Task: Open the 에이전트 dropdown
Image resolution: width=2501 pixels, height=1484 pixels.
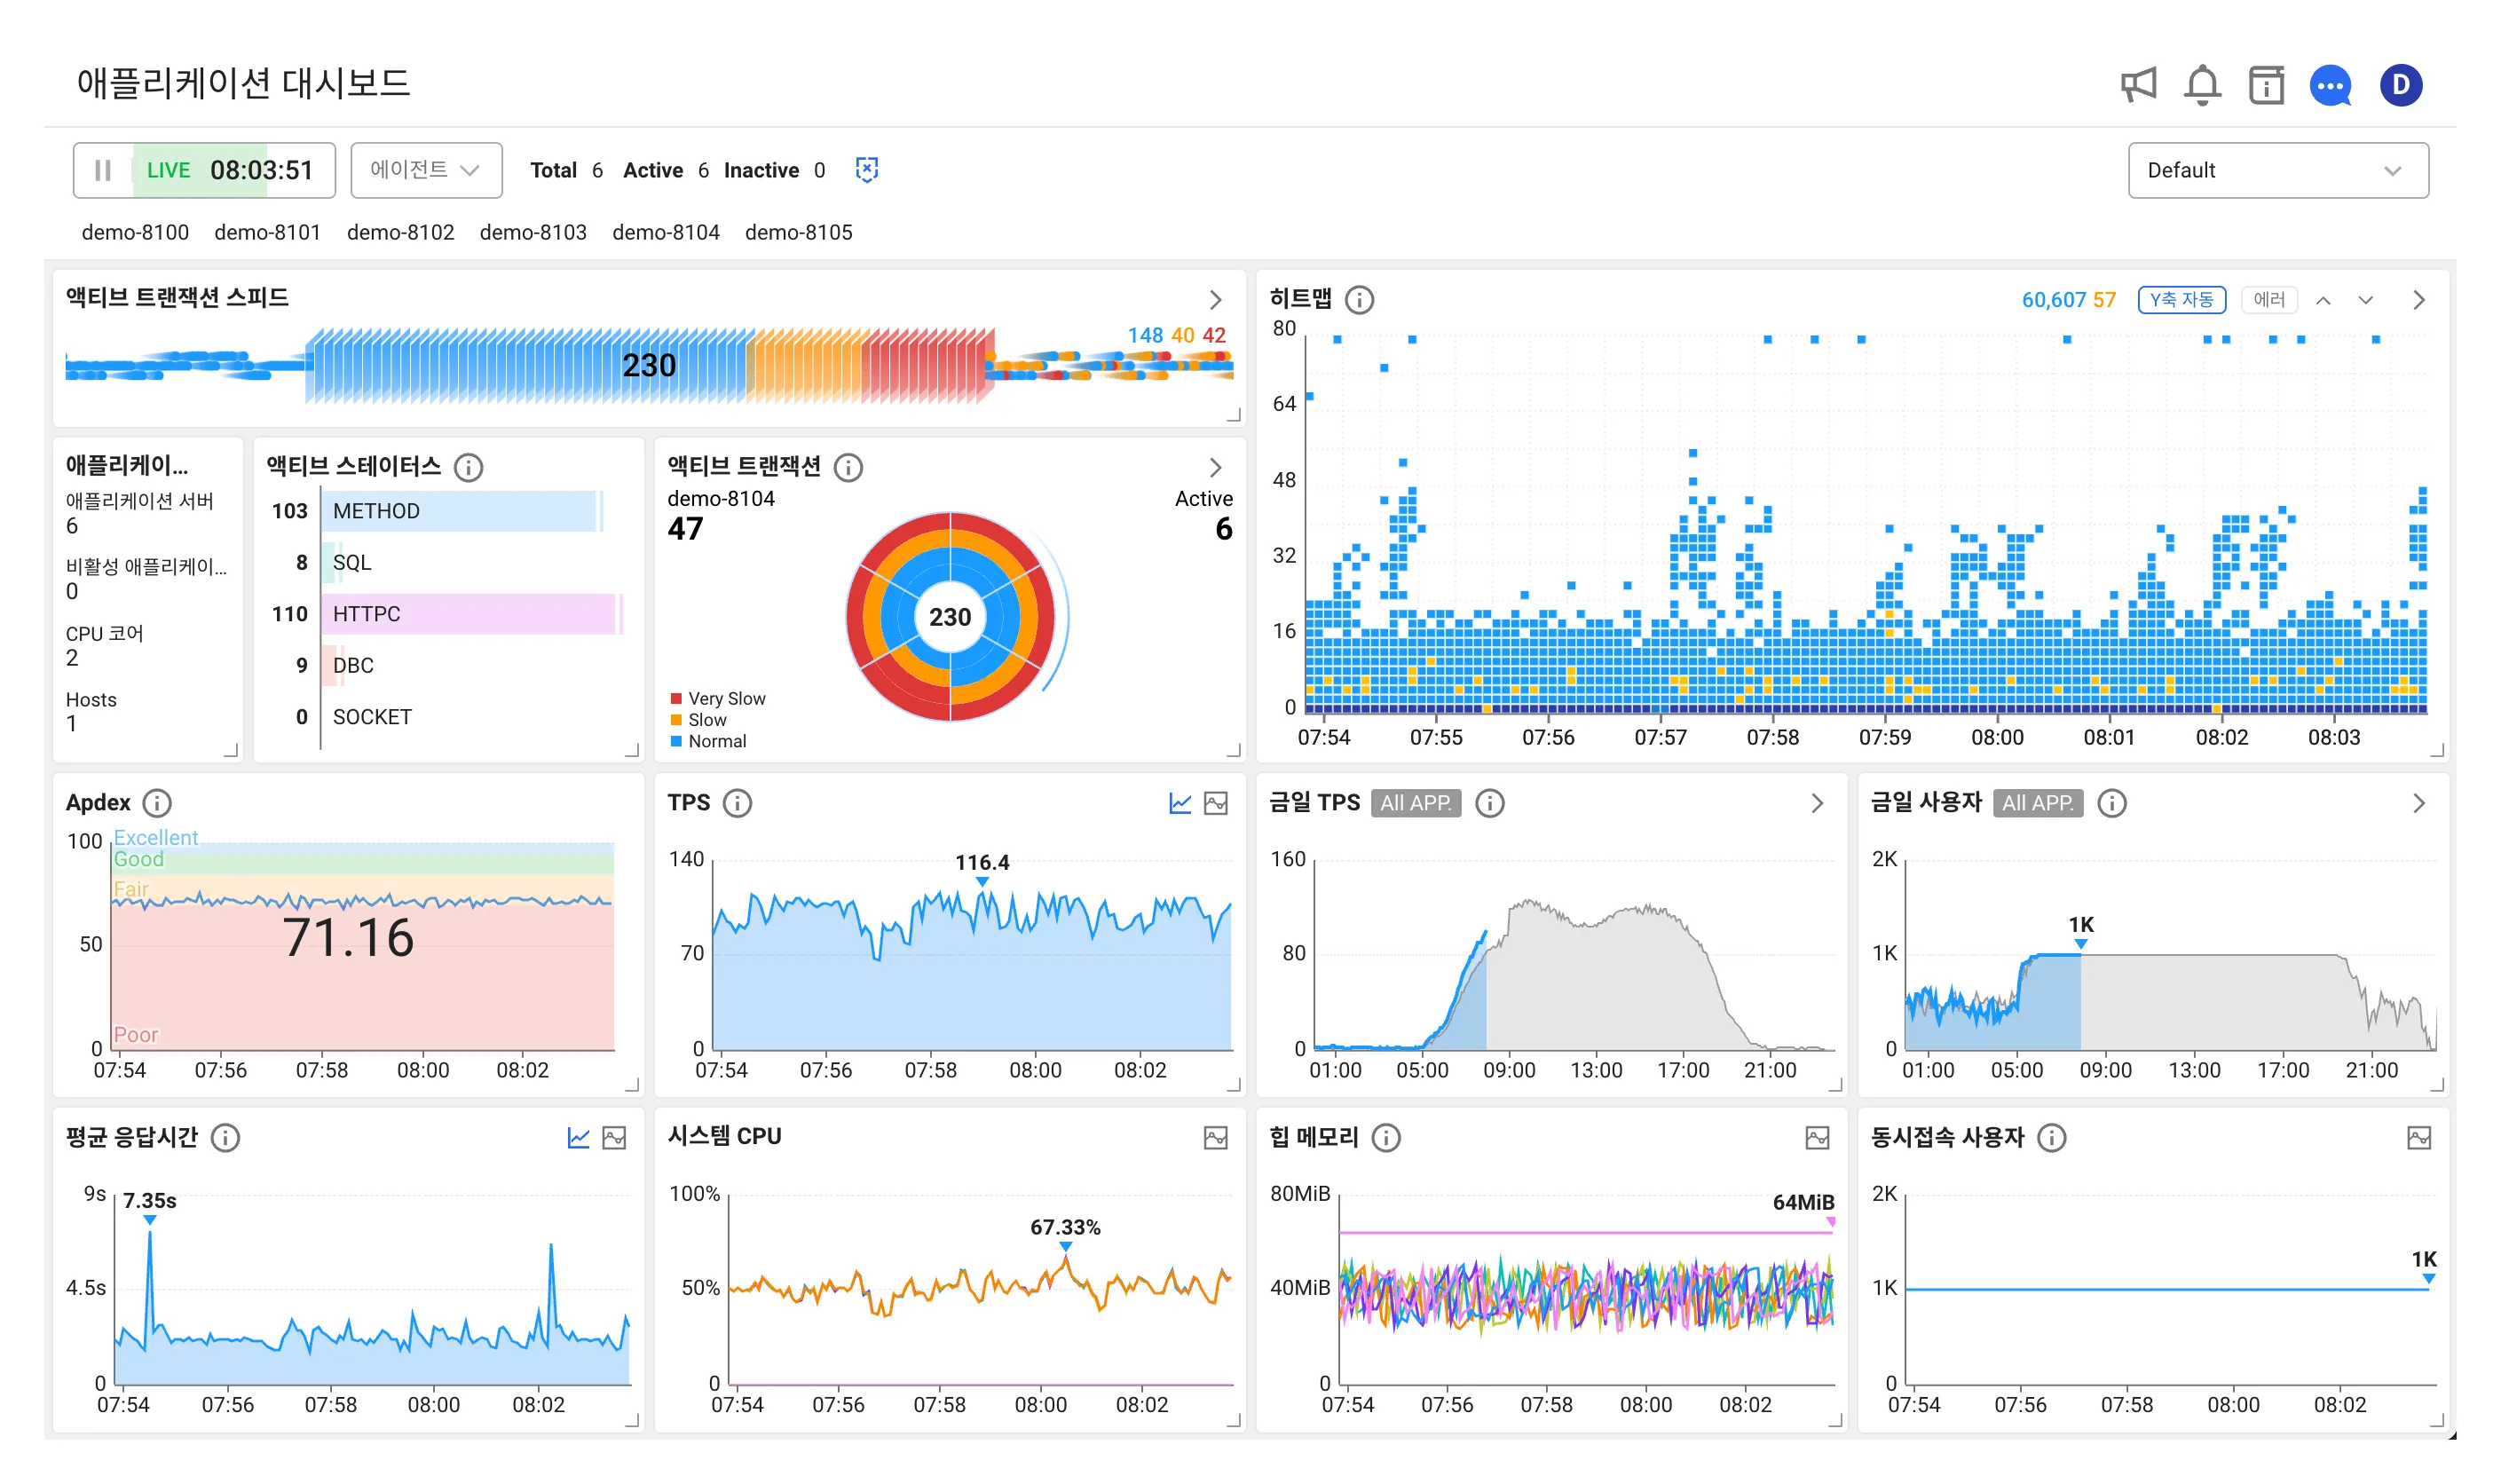Action: [x=425, y=170]
